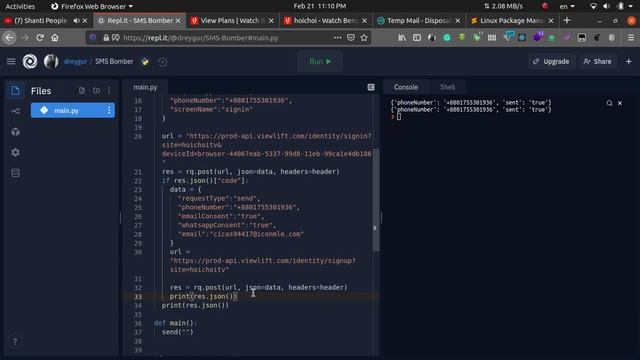Screen dimensions: 640x360
Task: Search the console output
Action: (x=609, y=103)
